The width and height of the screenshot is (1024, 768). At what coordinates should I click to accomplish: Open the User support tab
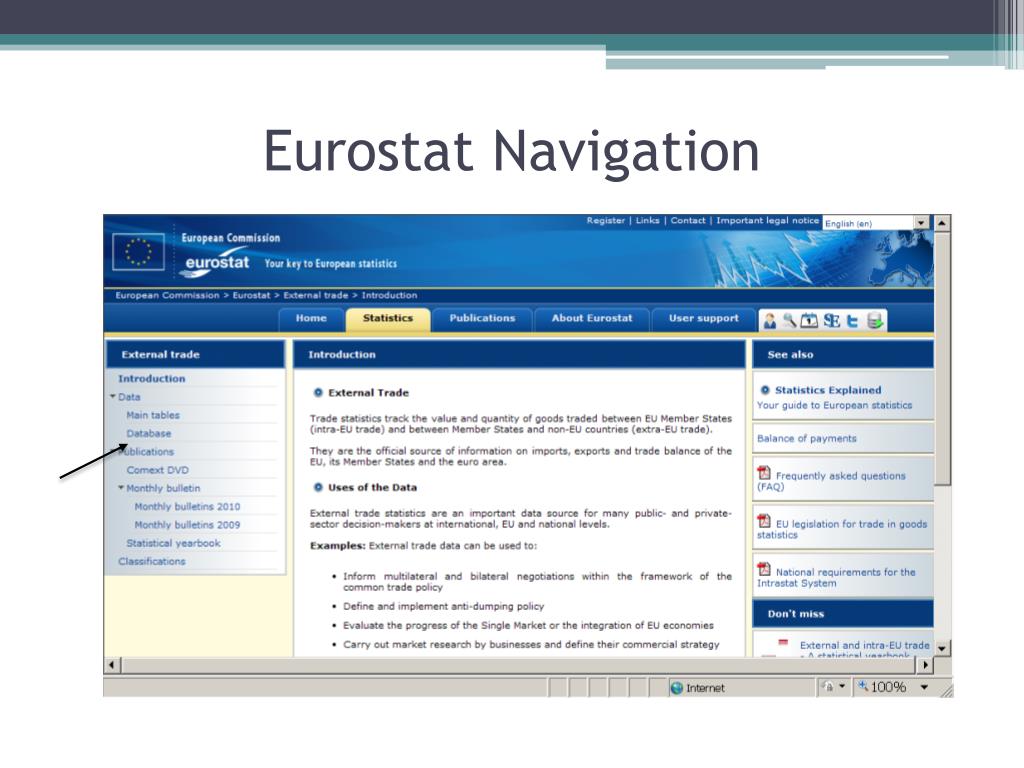tap(703, 318)
